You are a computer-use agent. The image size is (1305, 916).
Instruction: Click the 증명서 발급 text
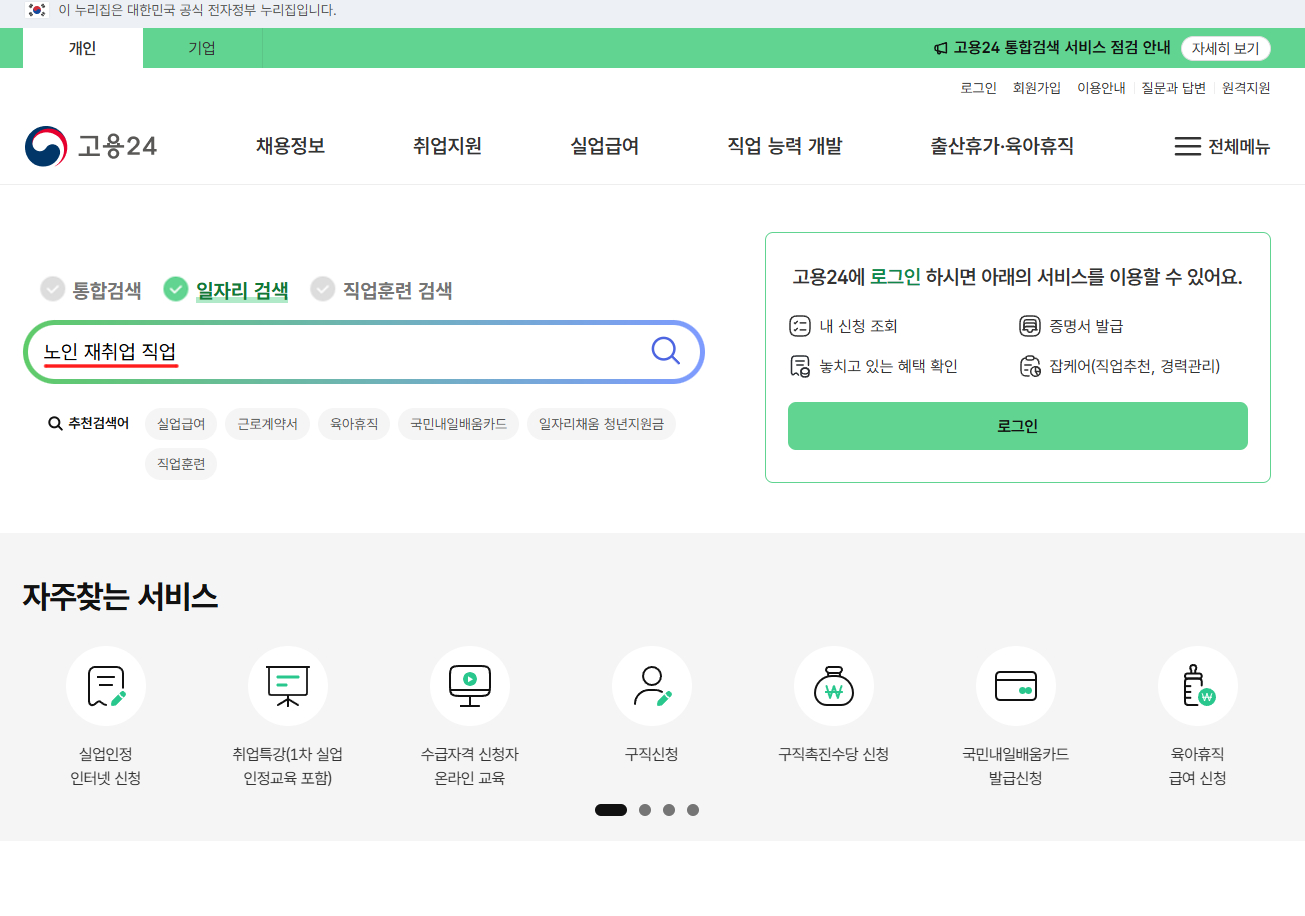coord(1086,326)
